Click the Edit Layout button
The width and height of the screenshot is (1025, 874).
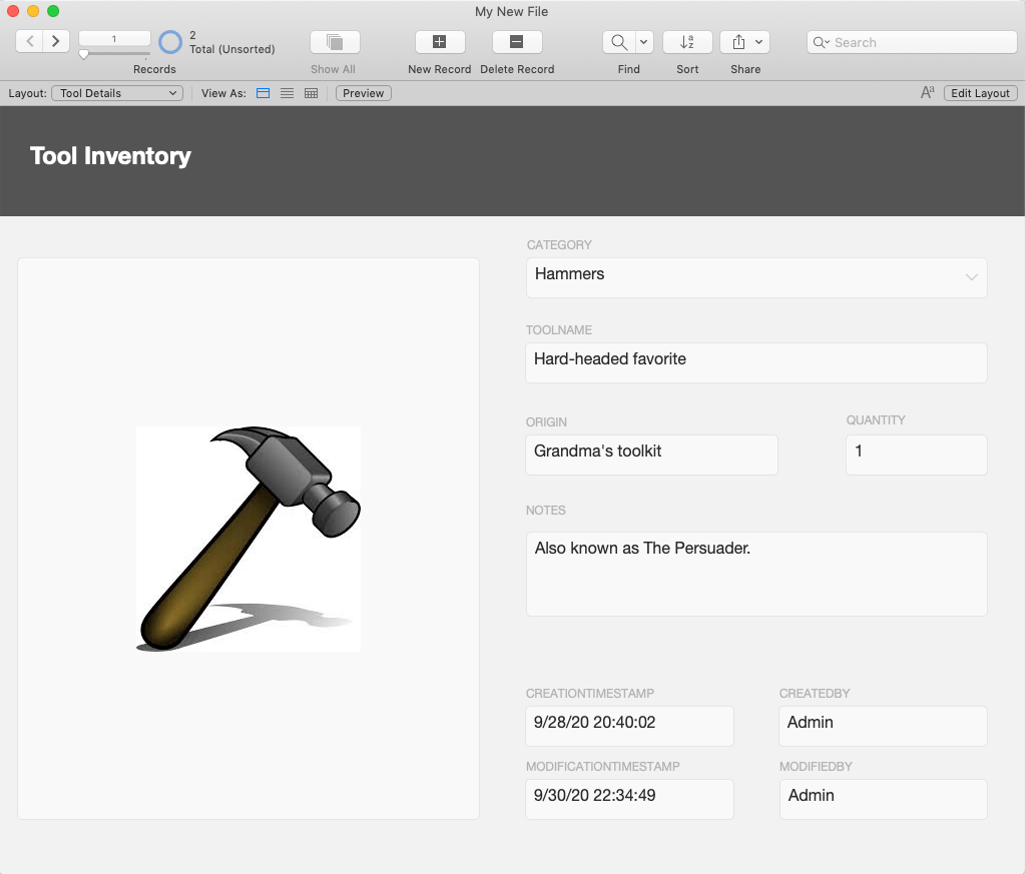981,93
